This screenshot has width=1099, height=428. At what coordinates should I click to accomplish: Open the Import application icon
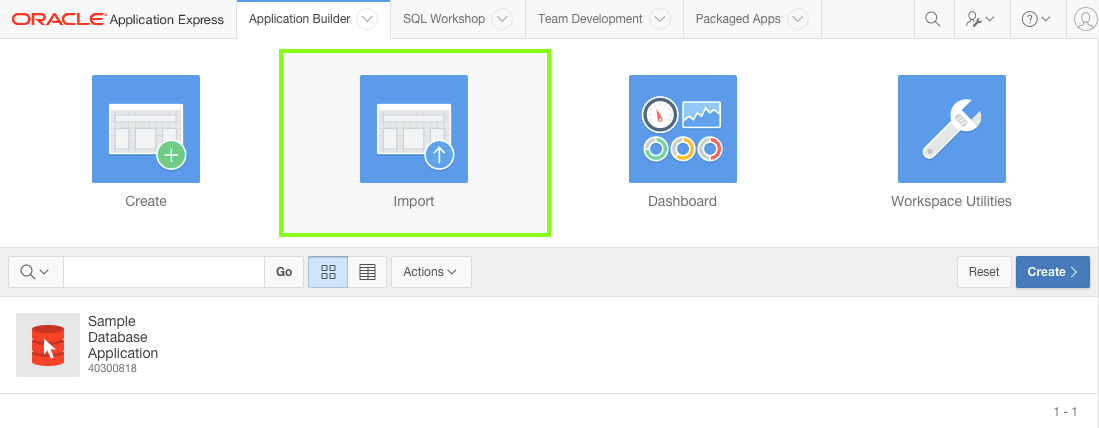[414, 129]
